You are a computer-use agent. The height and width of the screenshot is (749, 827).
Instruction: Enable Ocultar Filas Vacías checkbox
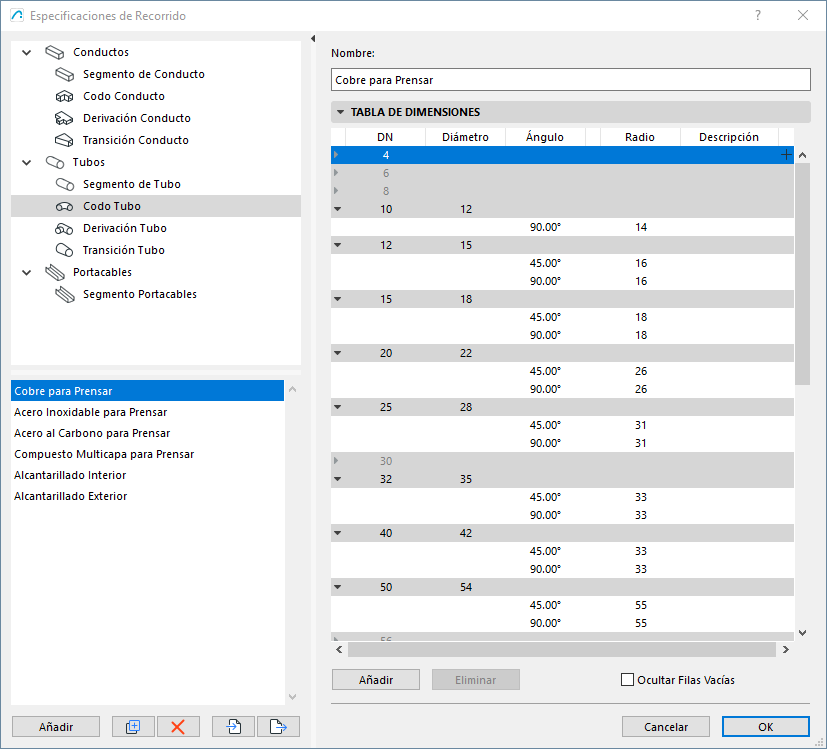tap(628, 680)
